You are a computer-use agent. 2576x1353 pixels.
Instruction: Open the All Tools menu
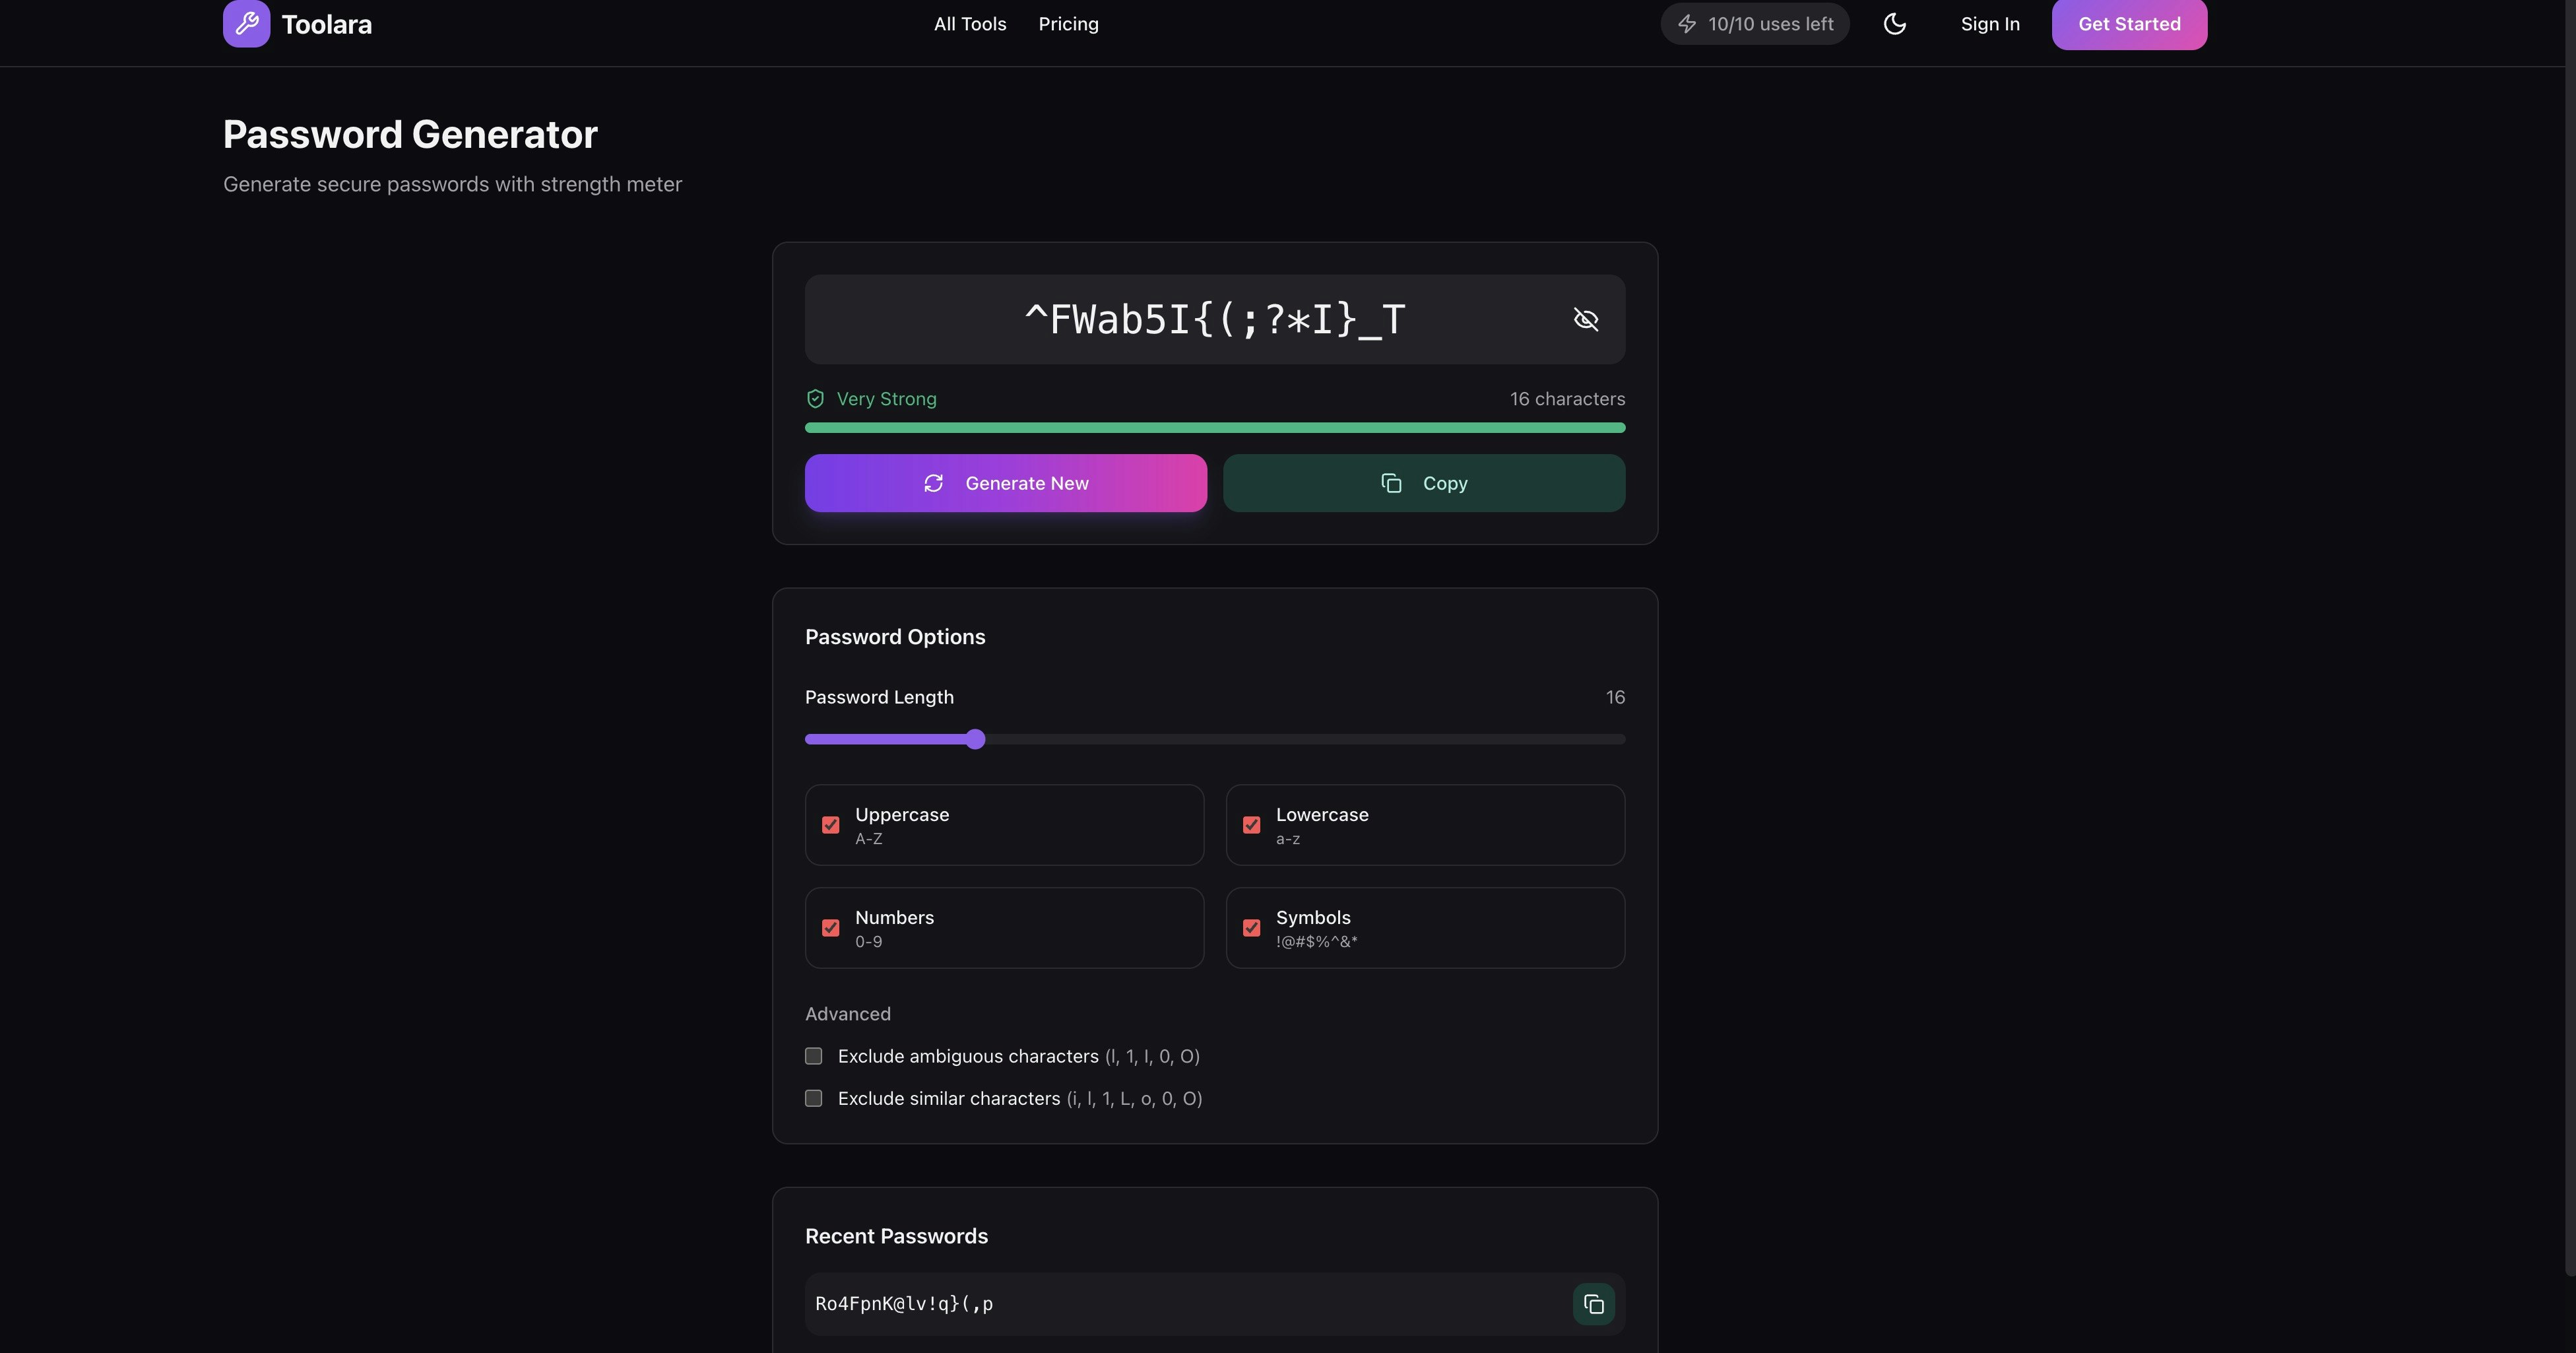pos(969,24)
